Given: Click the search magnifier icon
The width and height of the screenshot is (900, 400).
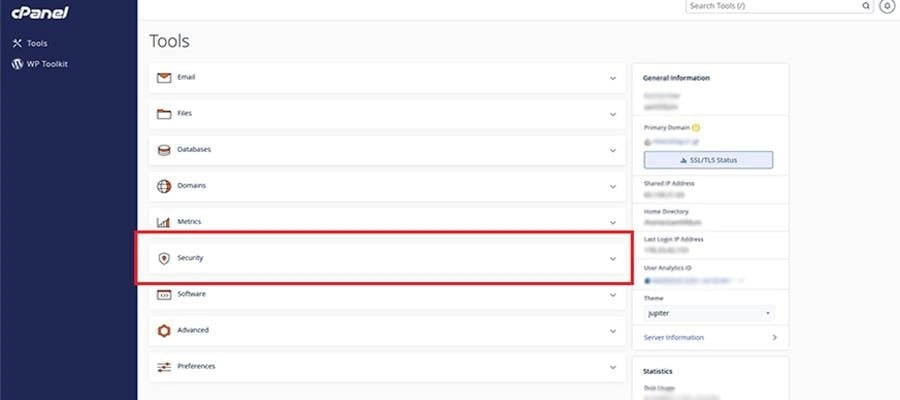Looking at the screenshot, I should [x=866, y=6].
